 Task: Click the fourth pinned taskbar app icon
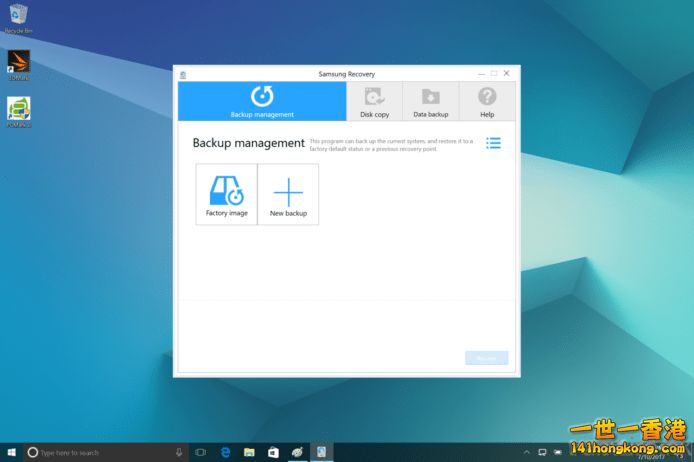click(297, 452)
